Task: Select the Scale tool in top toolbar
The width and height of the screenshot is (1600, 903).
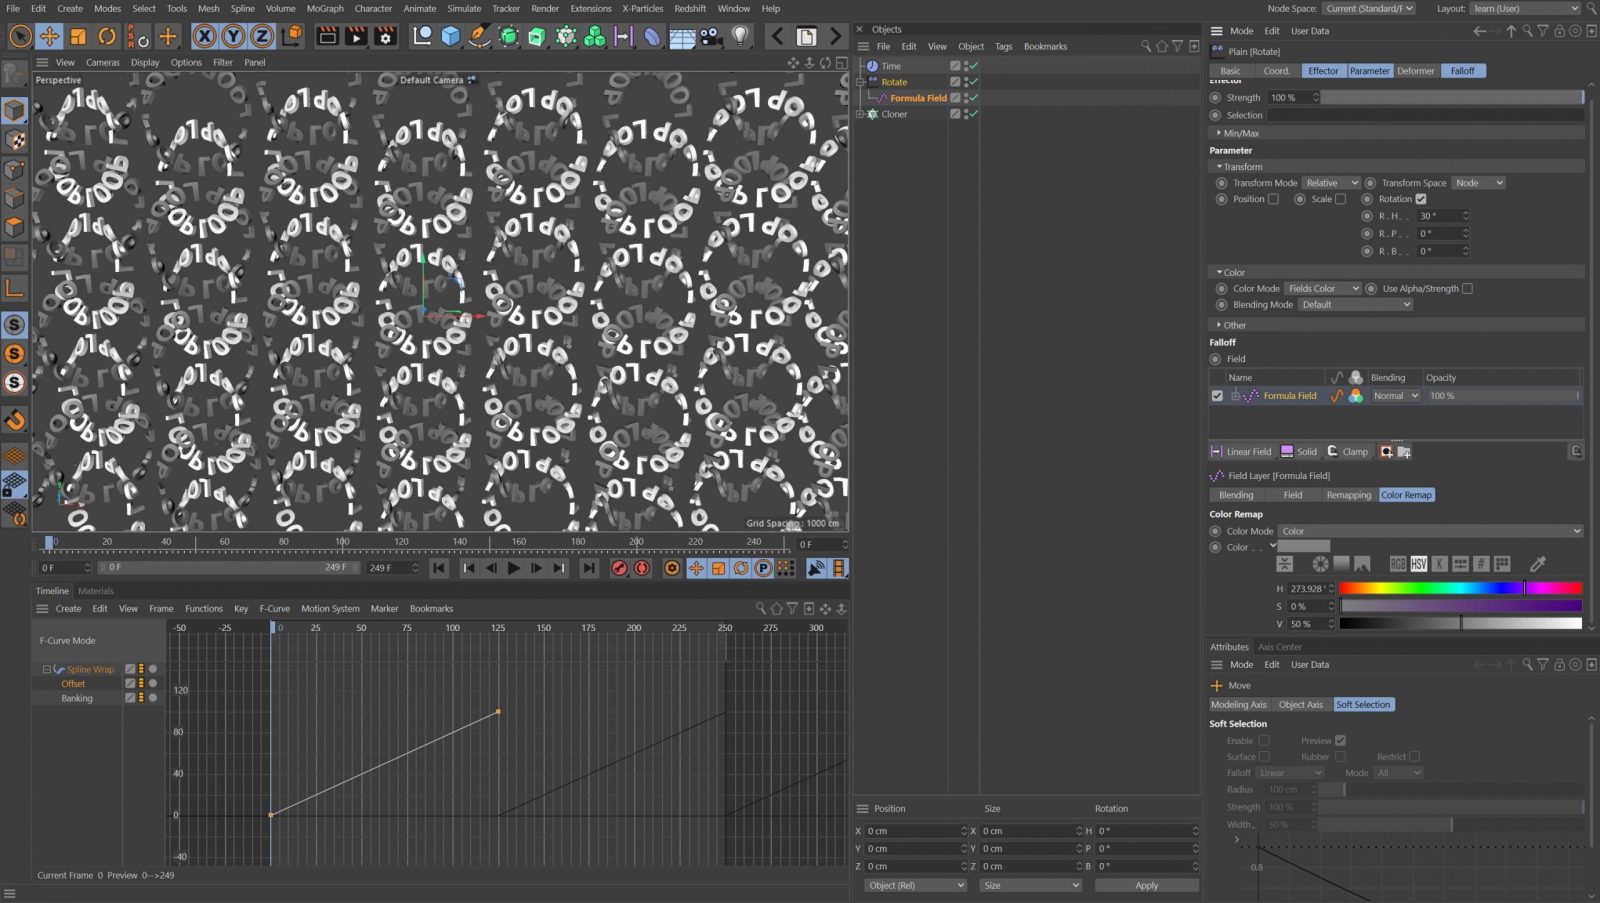Action: click(x=78, y=37)
